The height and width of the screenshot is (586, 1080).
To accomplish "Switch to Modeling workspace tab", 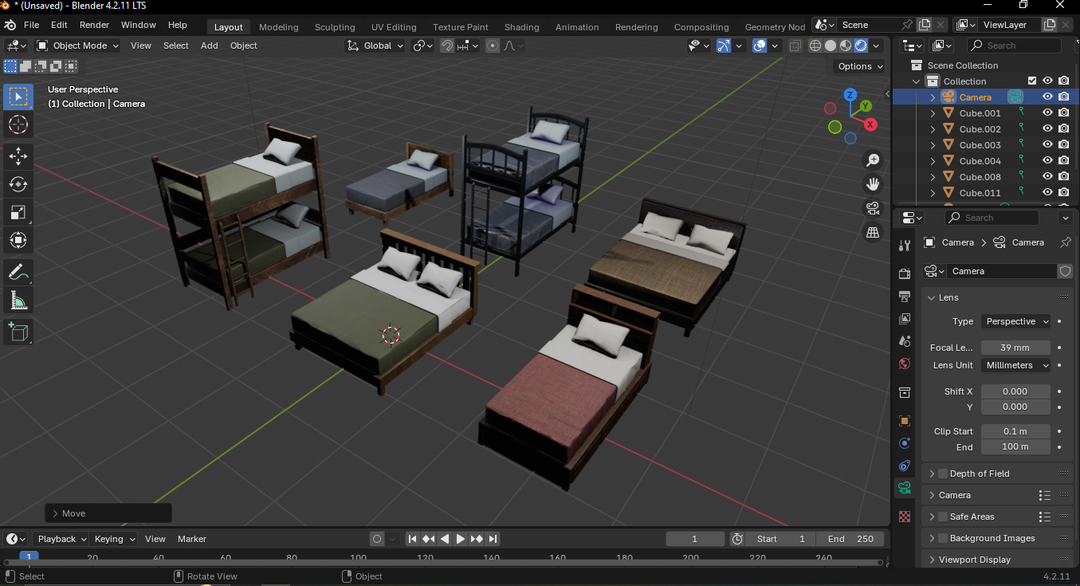I will pos(278,27).
